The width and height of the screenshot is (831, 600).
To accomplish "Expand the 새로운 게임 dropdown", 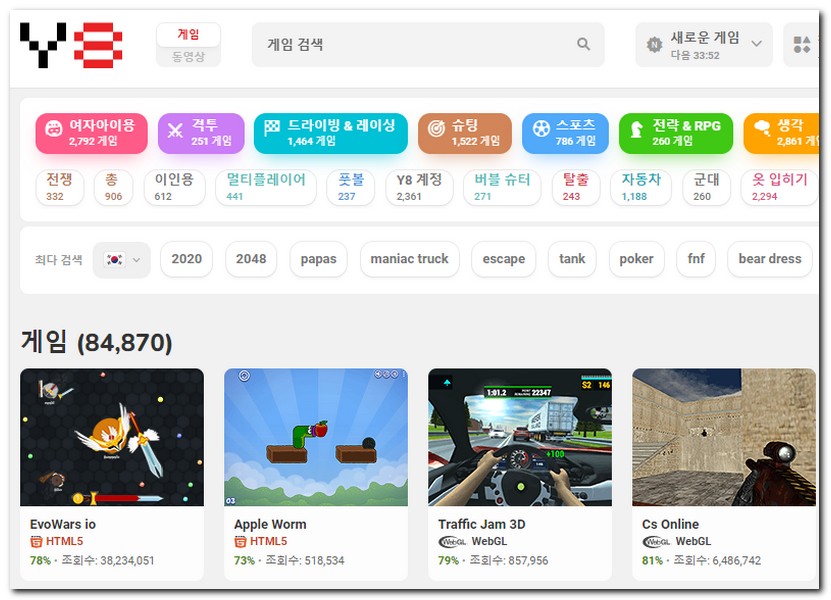I will (x=704, y=45).
